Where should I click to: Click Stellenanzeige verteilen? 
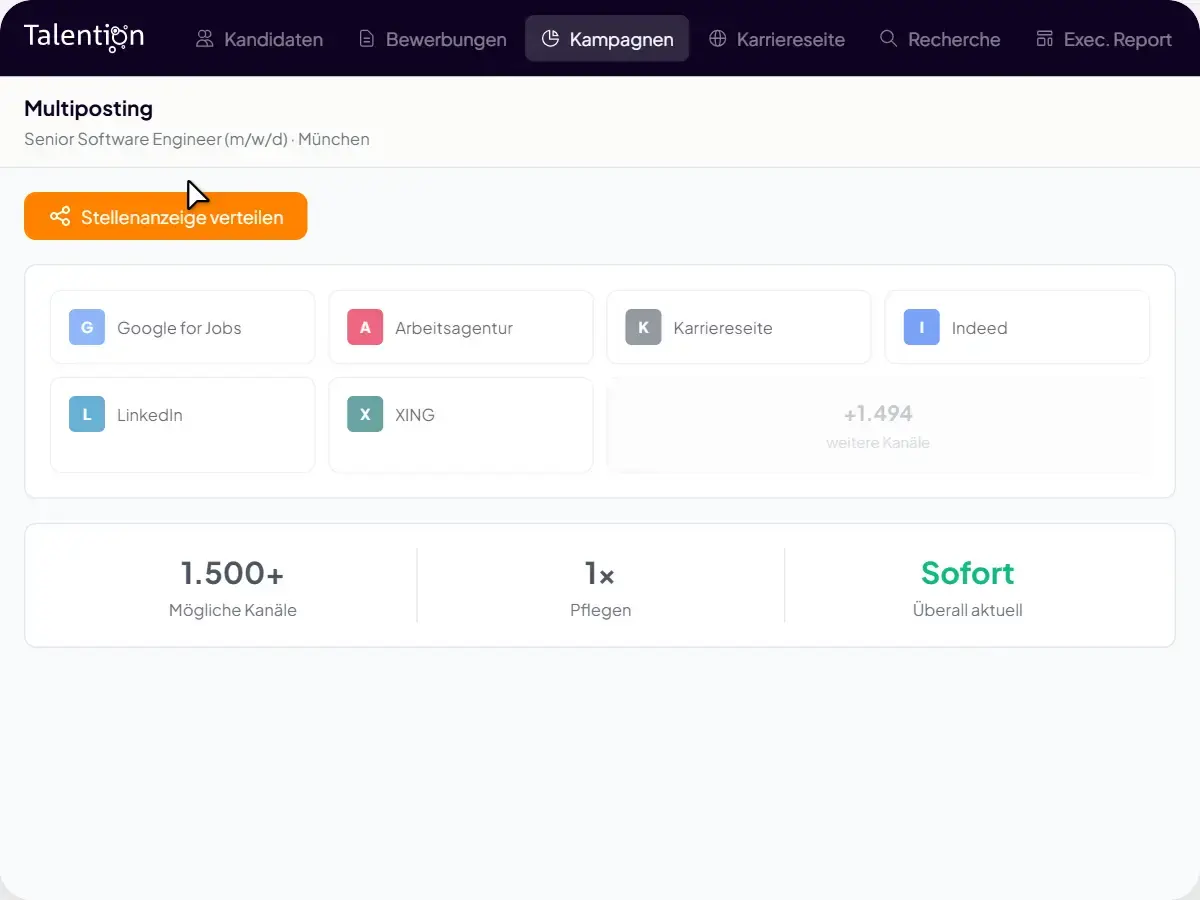coord(165,215)
